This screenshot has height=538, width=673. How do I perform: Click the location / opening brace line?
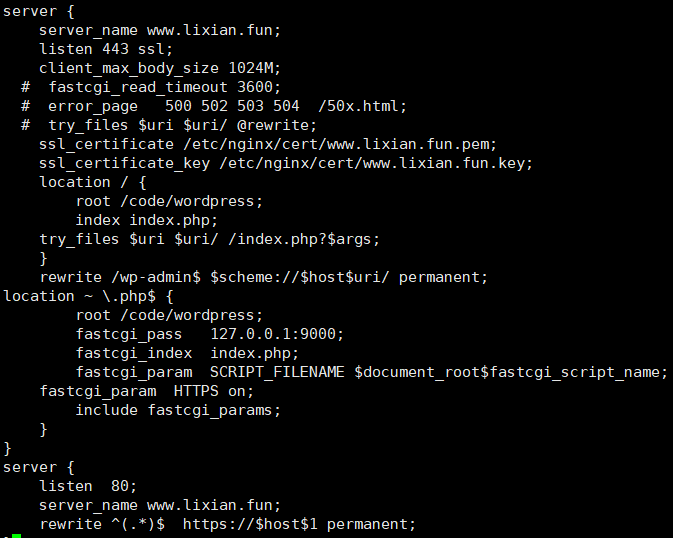(93, 182)
